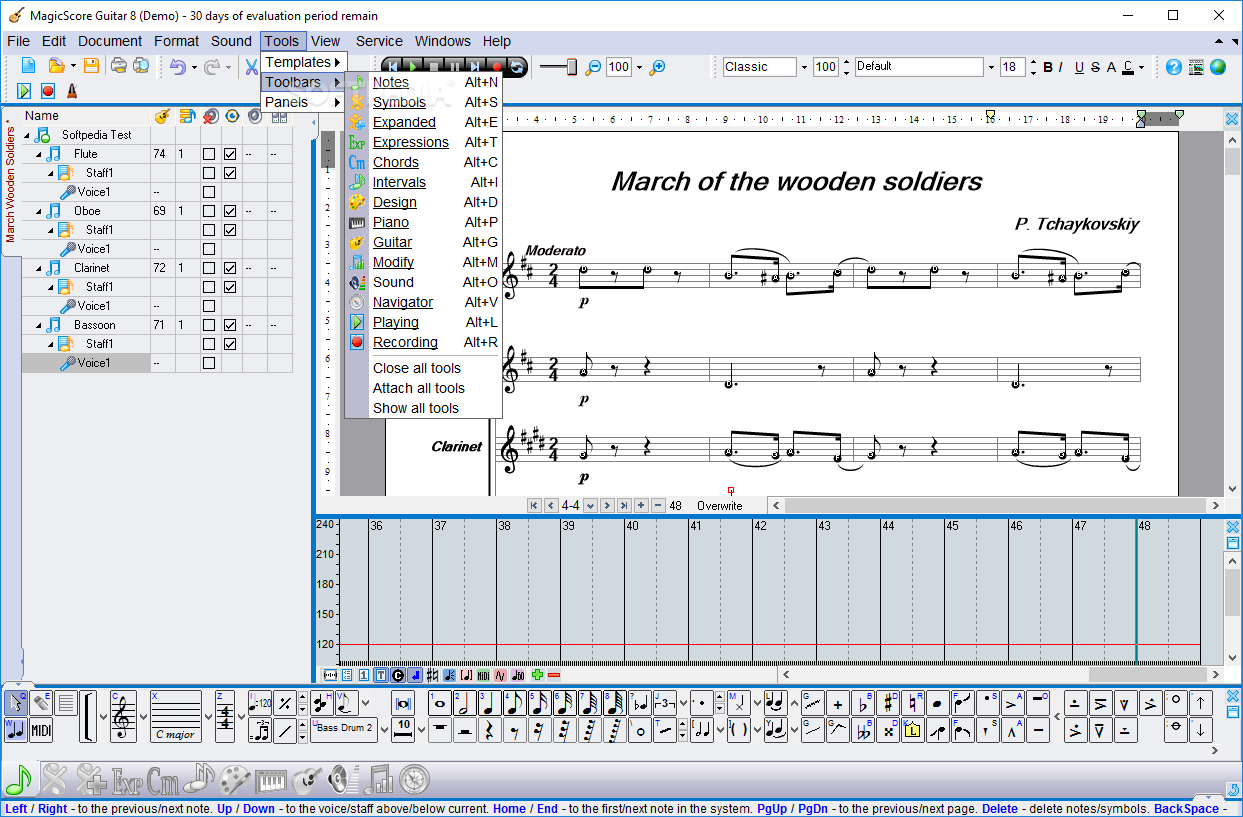Open the C major key signature dropdown
Image resolution: width=1243 pixels, height=817 pixels.
[x=208, y=717]
